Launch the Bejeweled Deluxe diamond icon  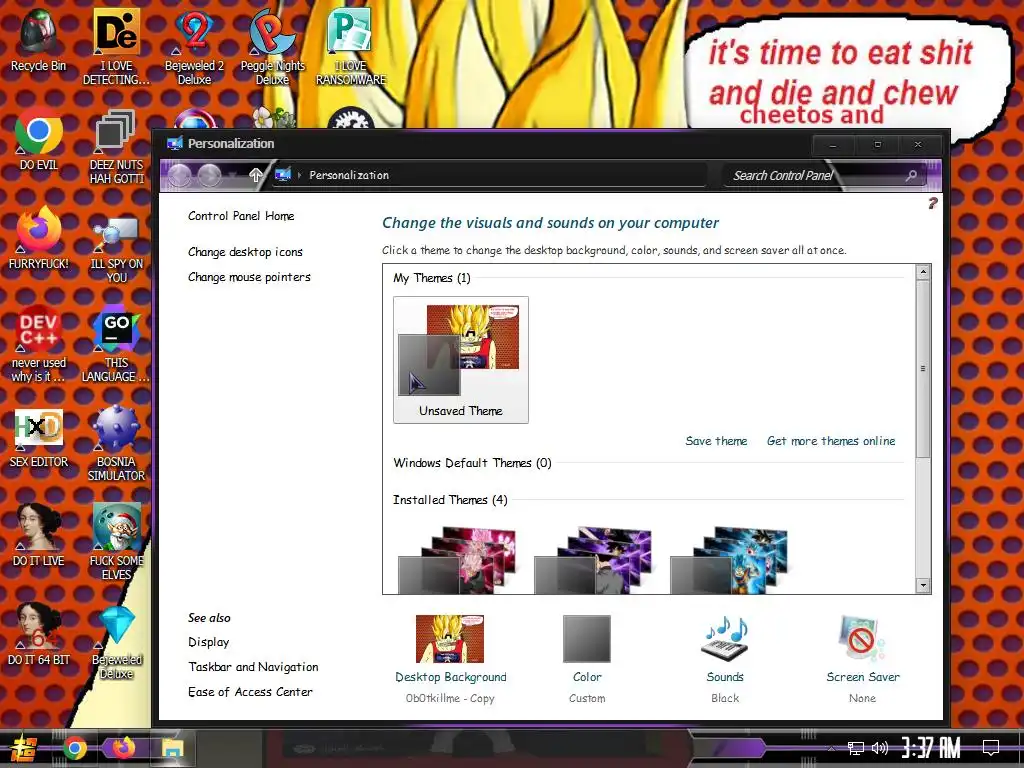(116, 641)
